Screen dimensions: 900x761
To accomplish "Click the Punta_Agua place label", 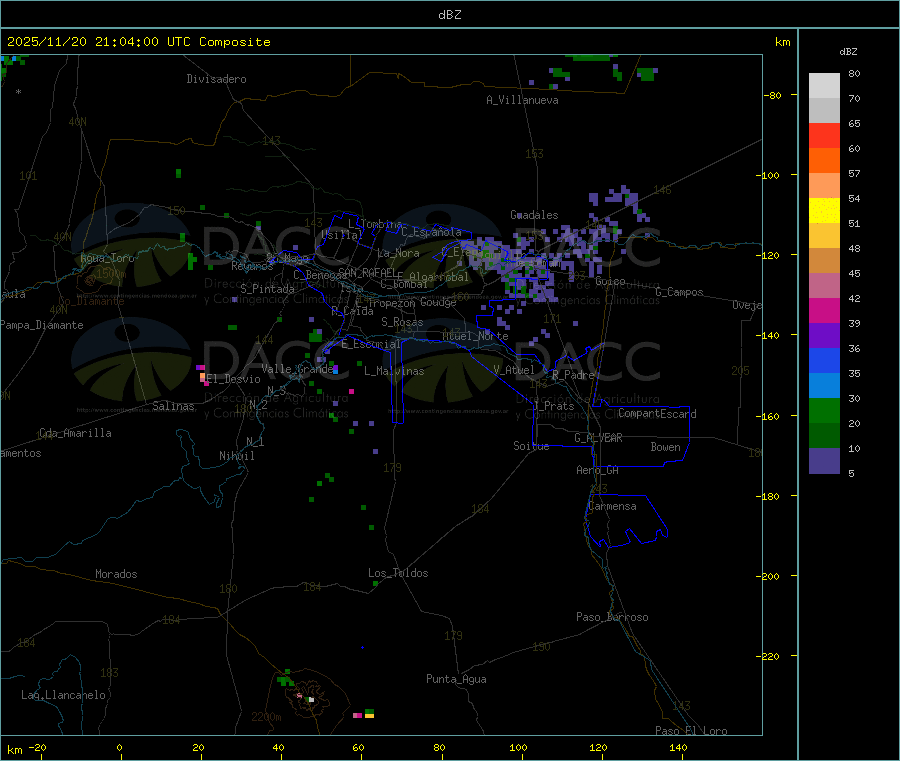I will click(456, 679).
